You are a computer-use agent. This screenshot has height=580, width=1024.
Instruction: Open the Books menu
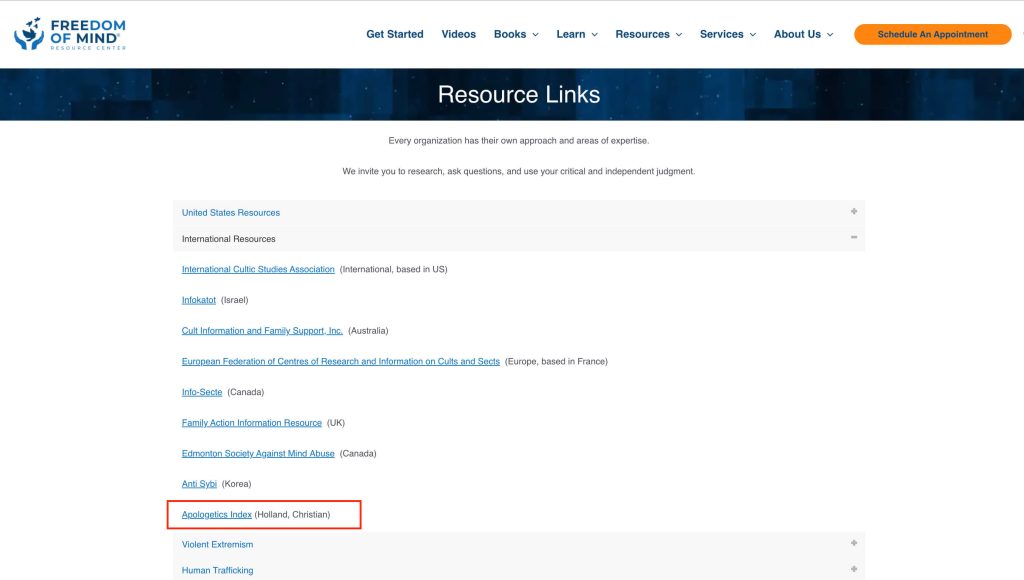tap(516, 34)
